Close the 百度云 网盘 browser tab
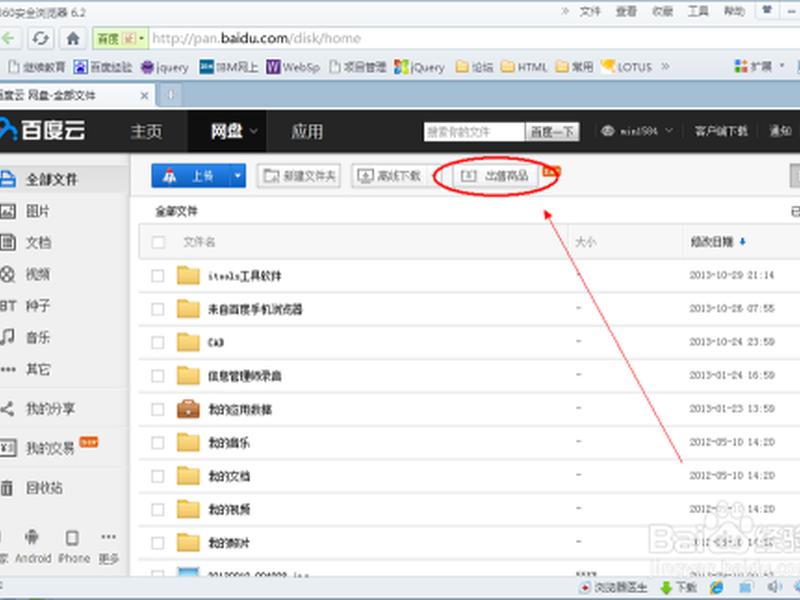 (x=144, y=95)
